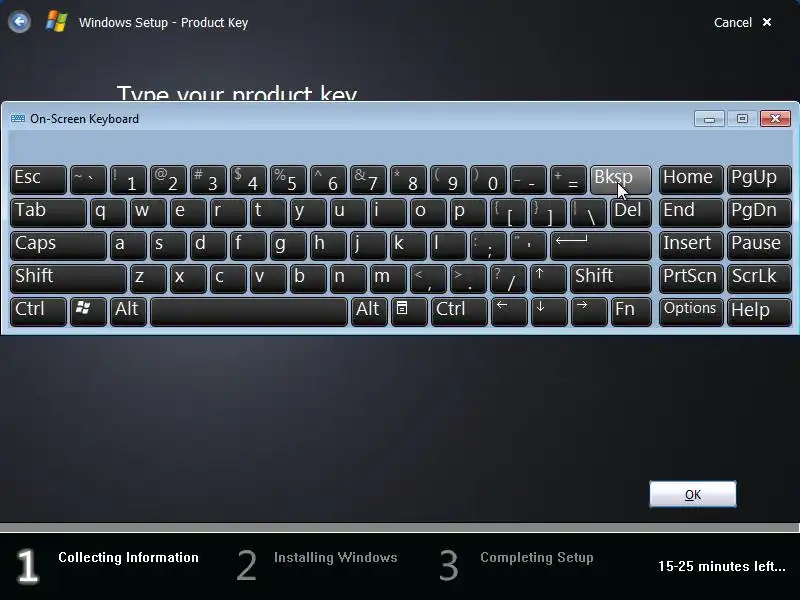The width and height of the screenshot is (800, 600).
Task: Click the Enter return-arrow key
Action: (601, 245)
